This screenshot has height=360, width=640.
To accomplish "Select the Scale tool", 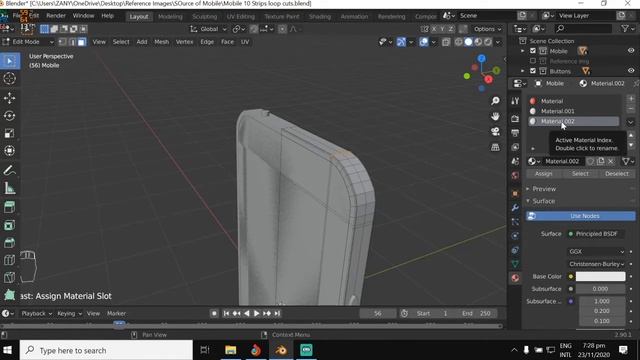I will pos(10,133).
